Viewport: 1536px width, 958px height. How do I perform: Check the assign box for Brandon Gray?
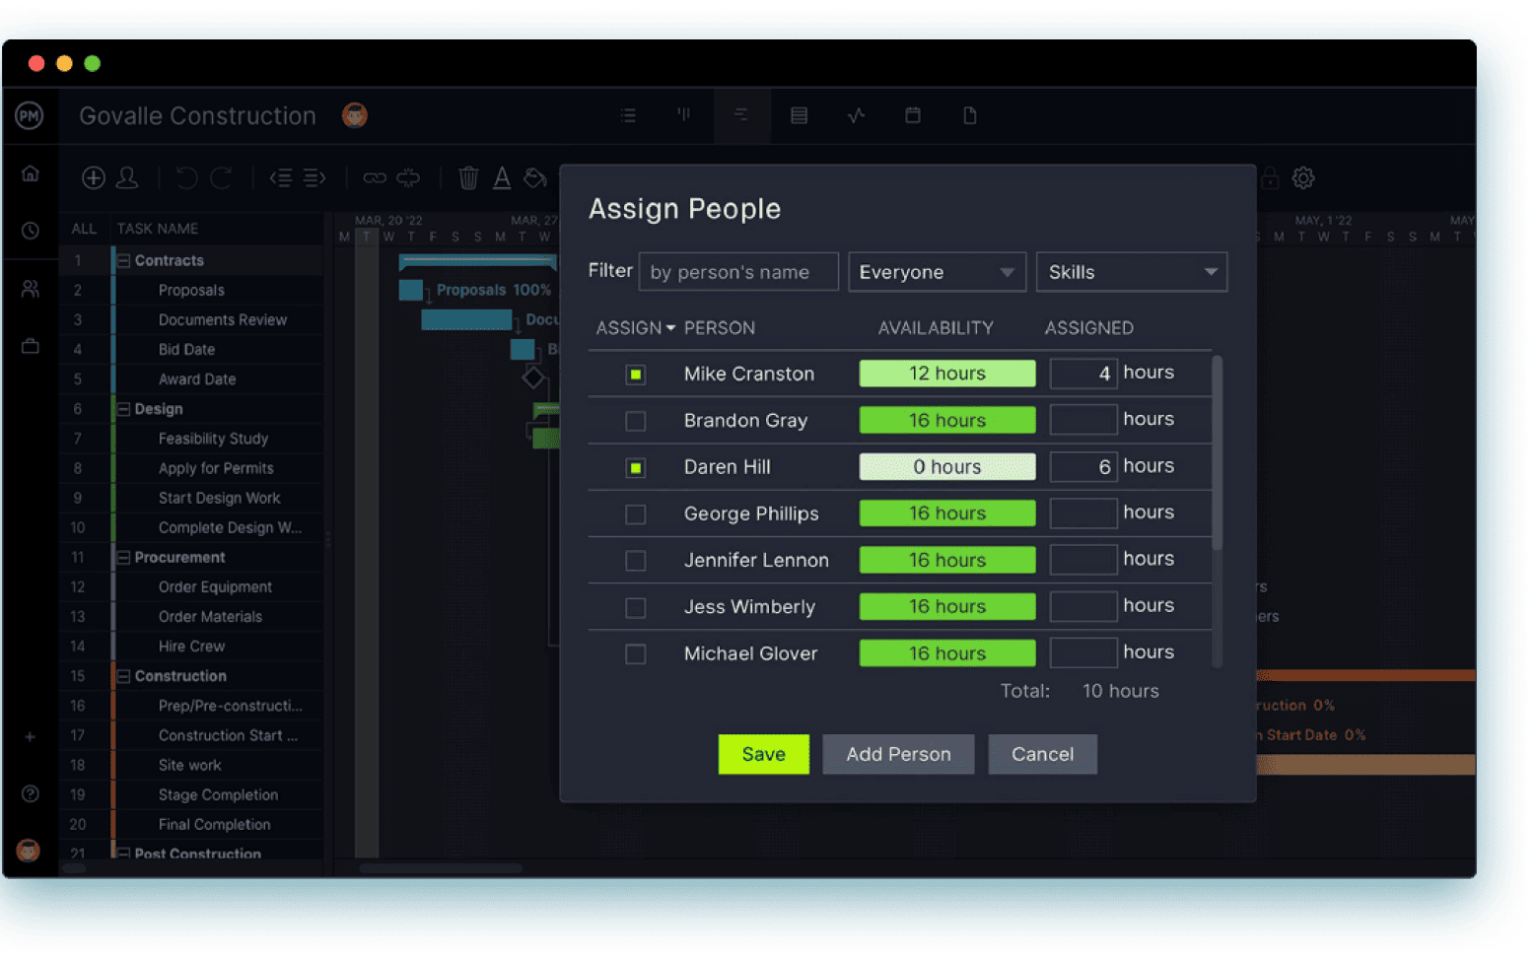(636, 420)
